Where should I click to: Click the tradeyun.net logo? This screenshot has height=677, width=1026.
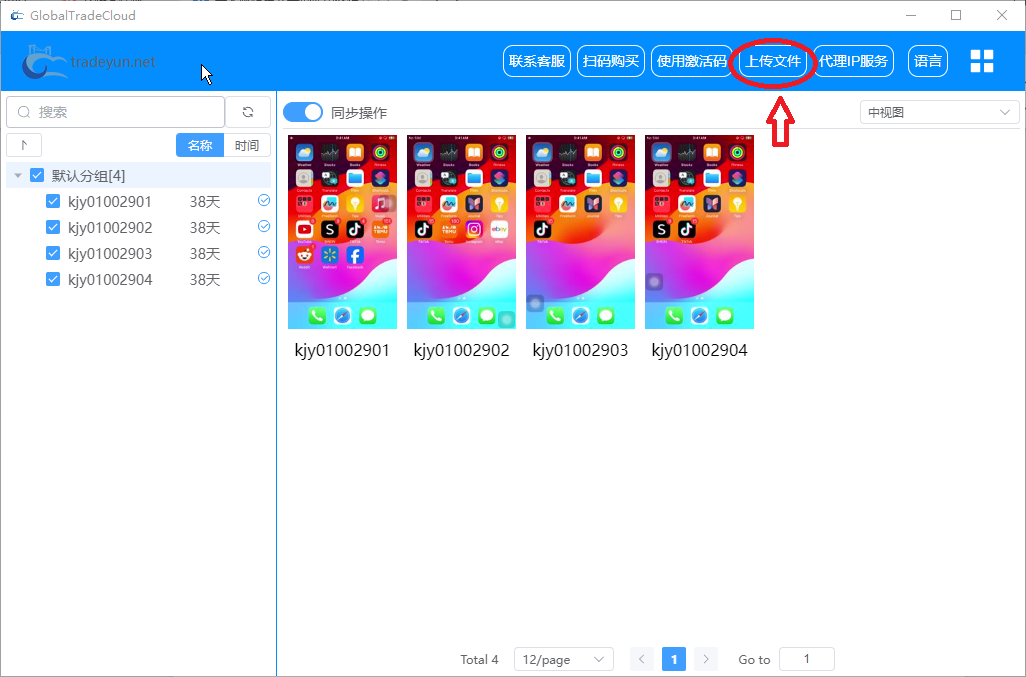pos(88,62)
